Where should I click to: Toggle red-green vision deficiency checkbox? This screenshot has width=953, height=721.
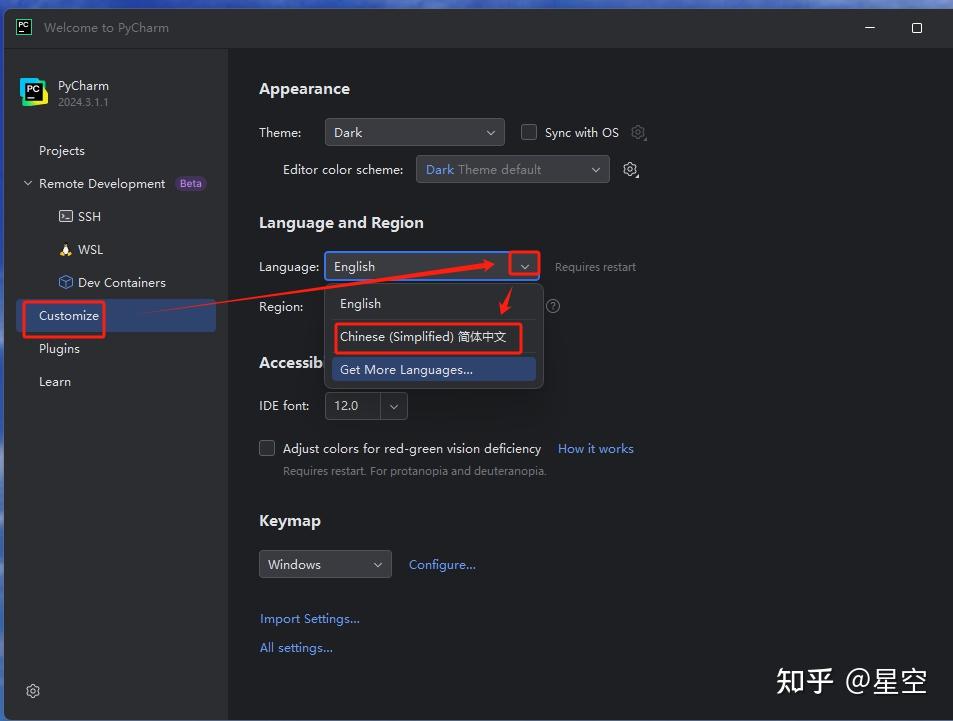click(267, 448)
